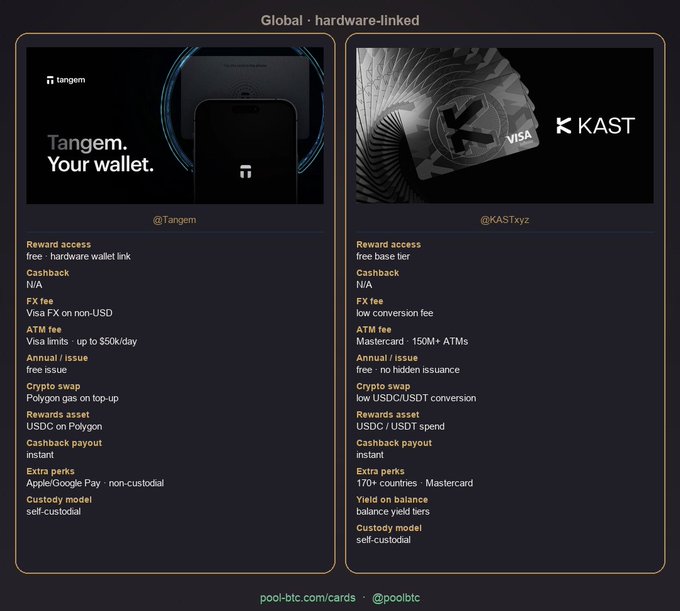Click Tangem 'Cashback payout' label
The image size is (680, 611).
pyautogui.click(x=64, y=443)
